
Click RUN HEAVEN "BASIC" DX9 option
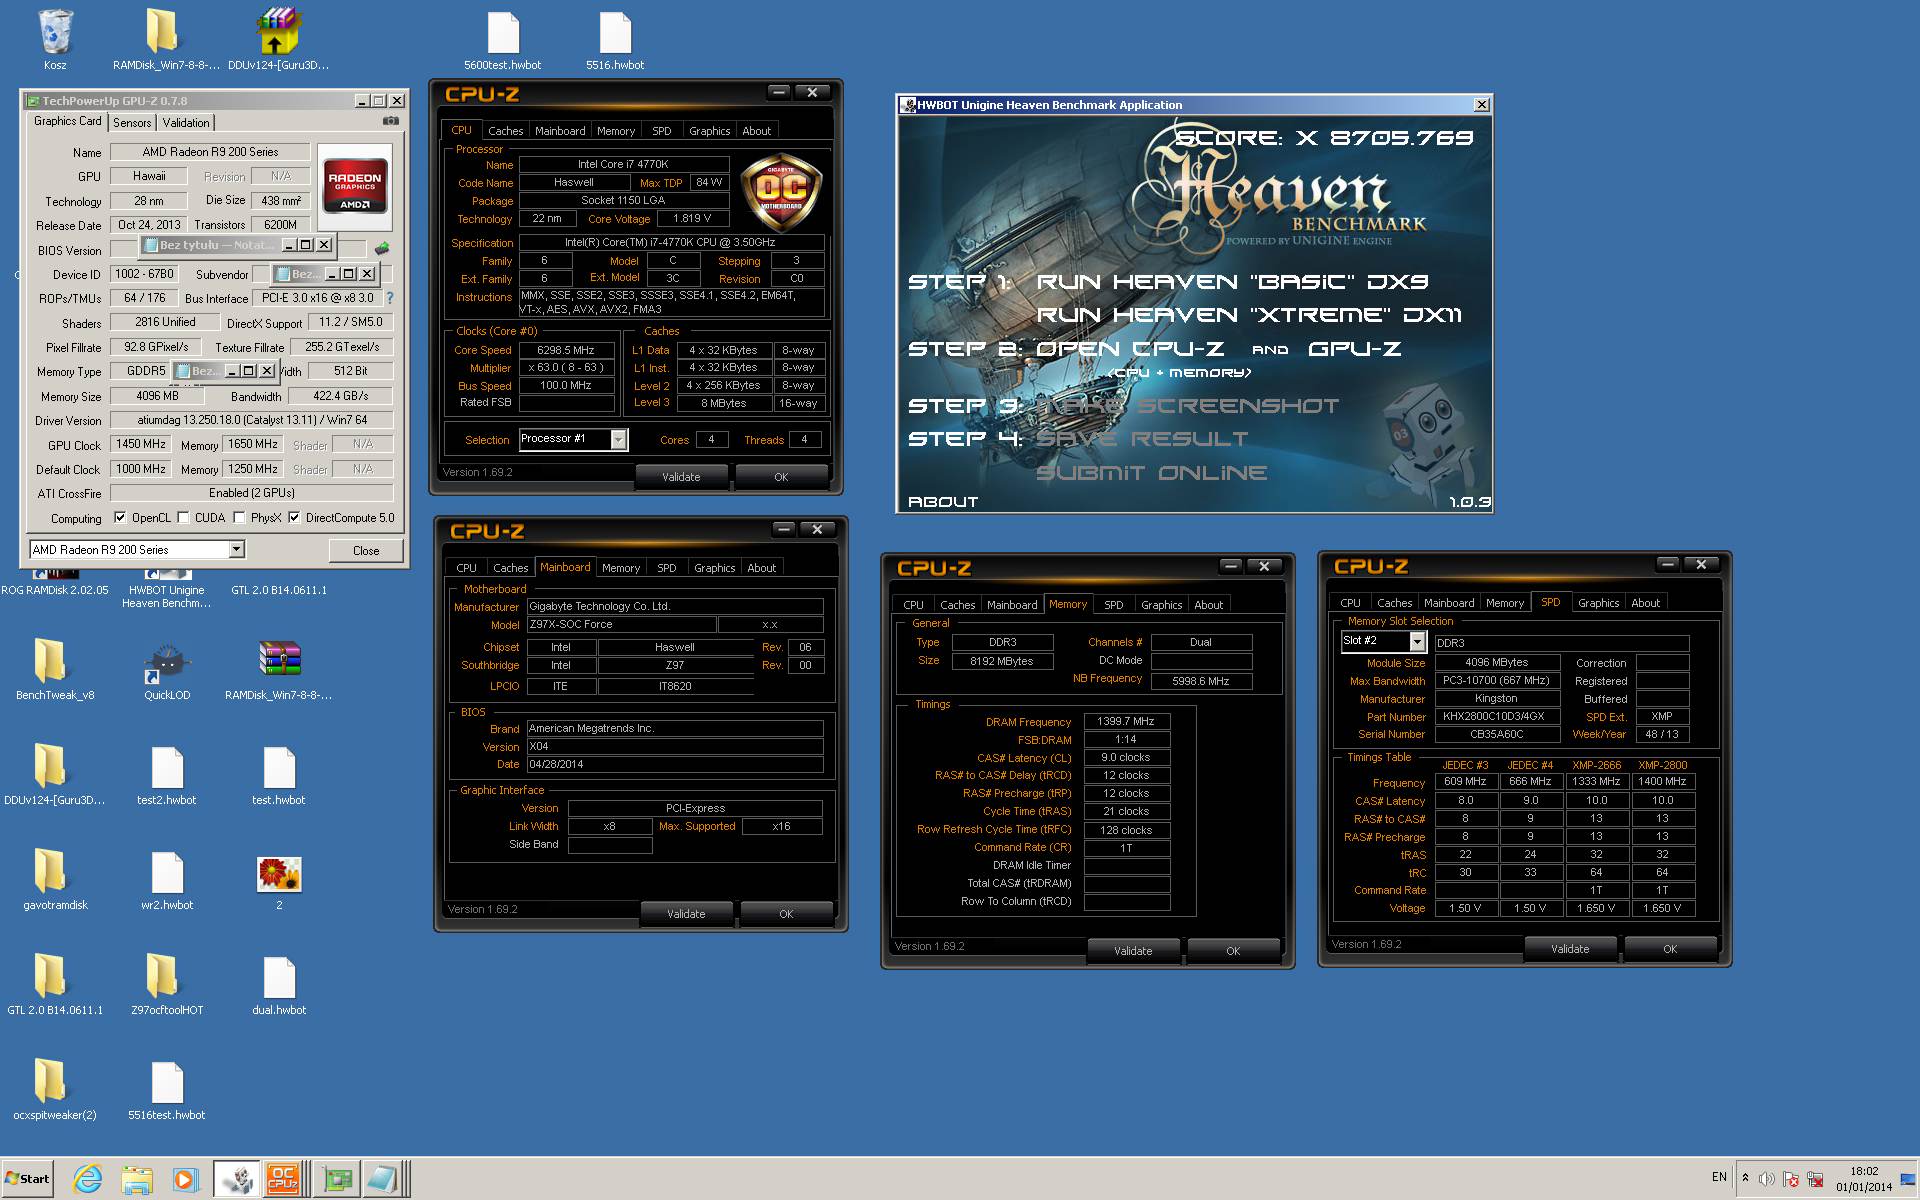pos(1232,282)
